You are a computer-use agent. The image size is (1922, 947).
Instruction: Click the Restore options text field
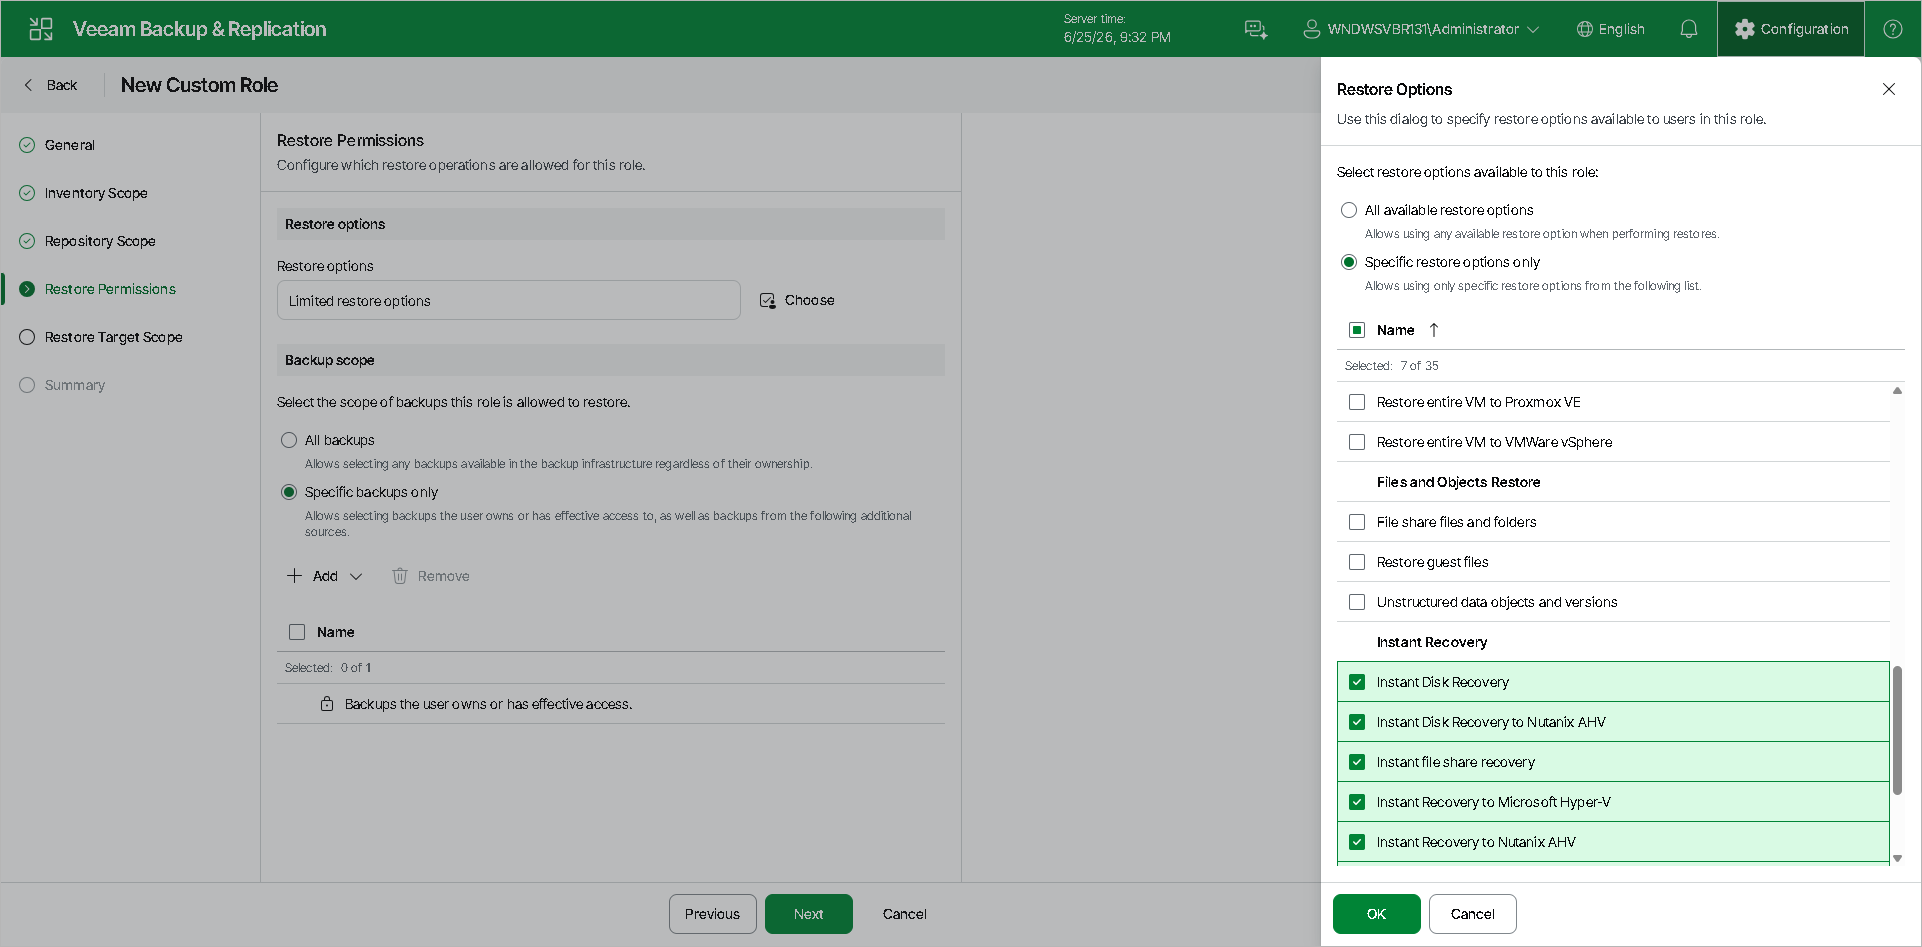(x=508, y=300)
